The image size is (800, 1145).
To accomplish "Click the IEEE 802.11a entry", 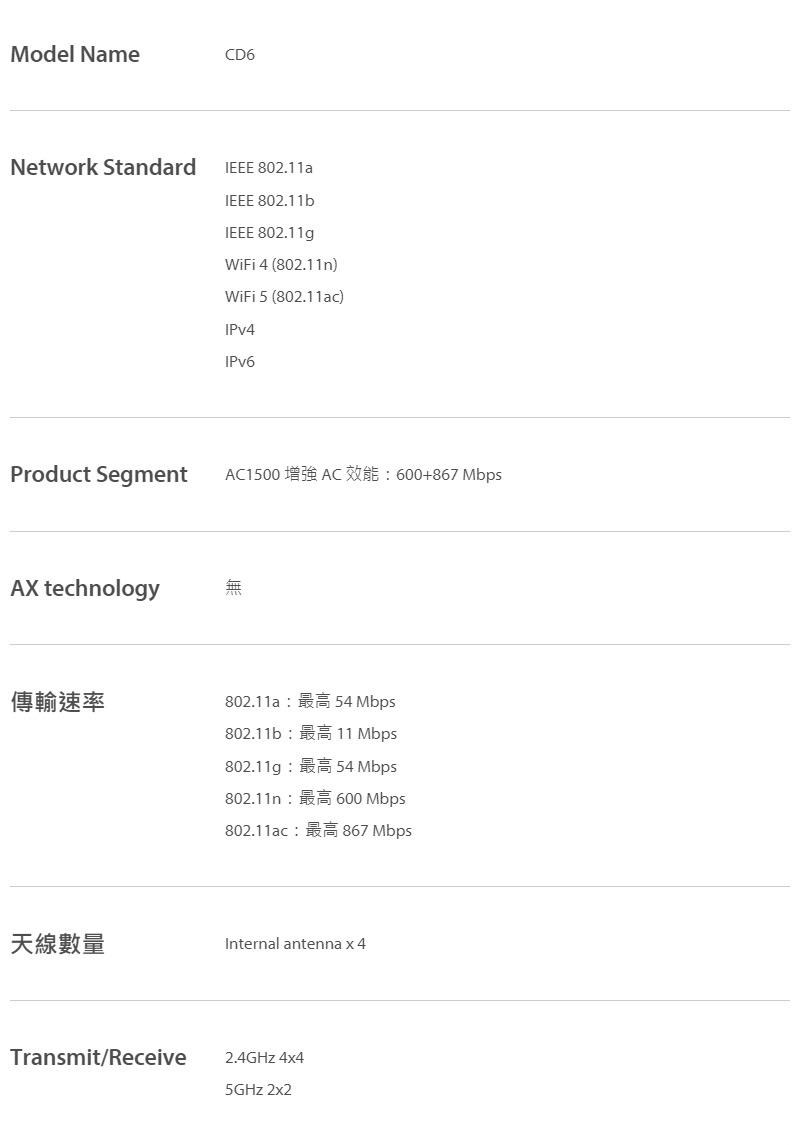I will 269,168.
